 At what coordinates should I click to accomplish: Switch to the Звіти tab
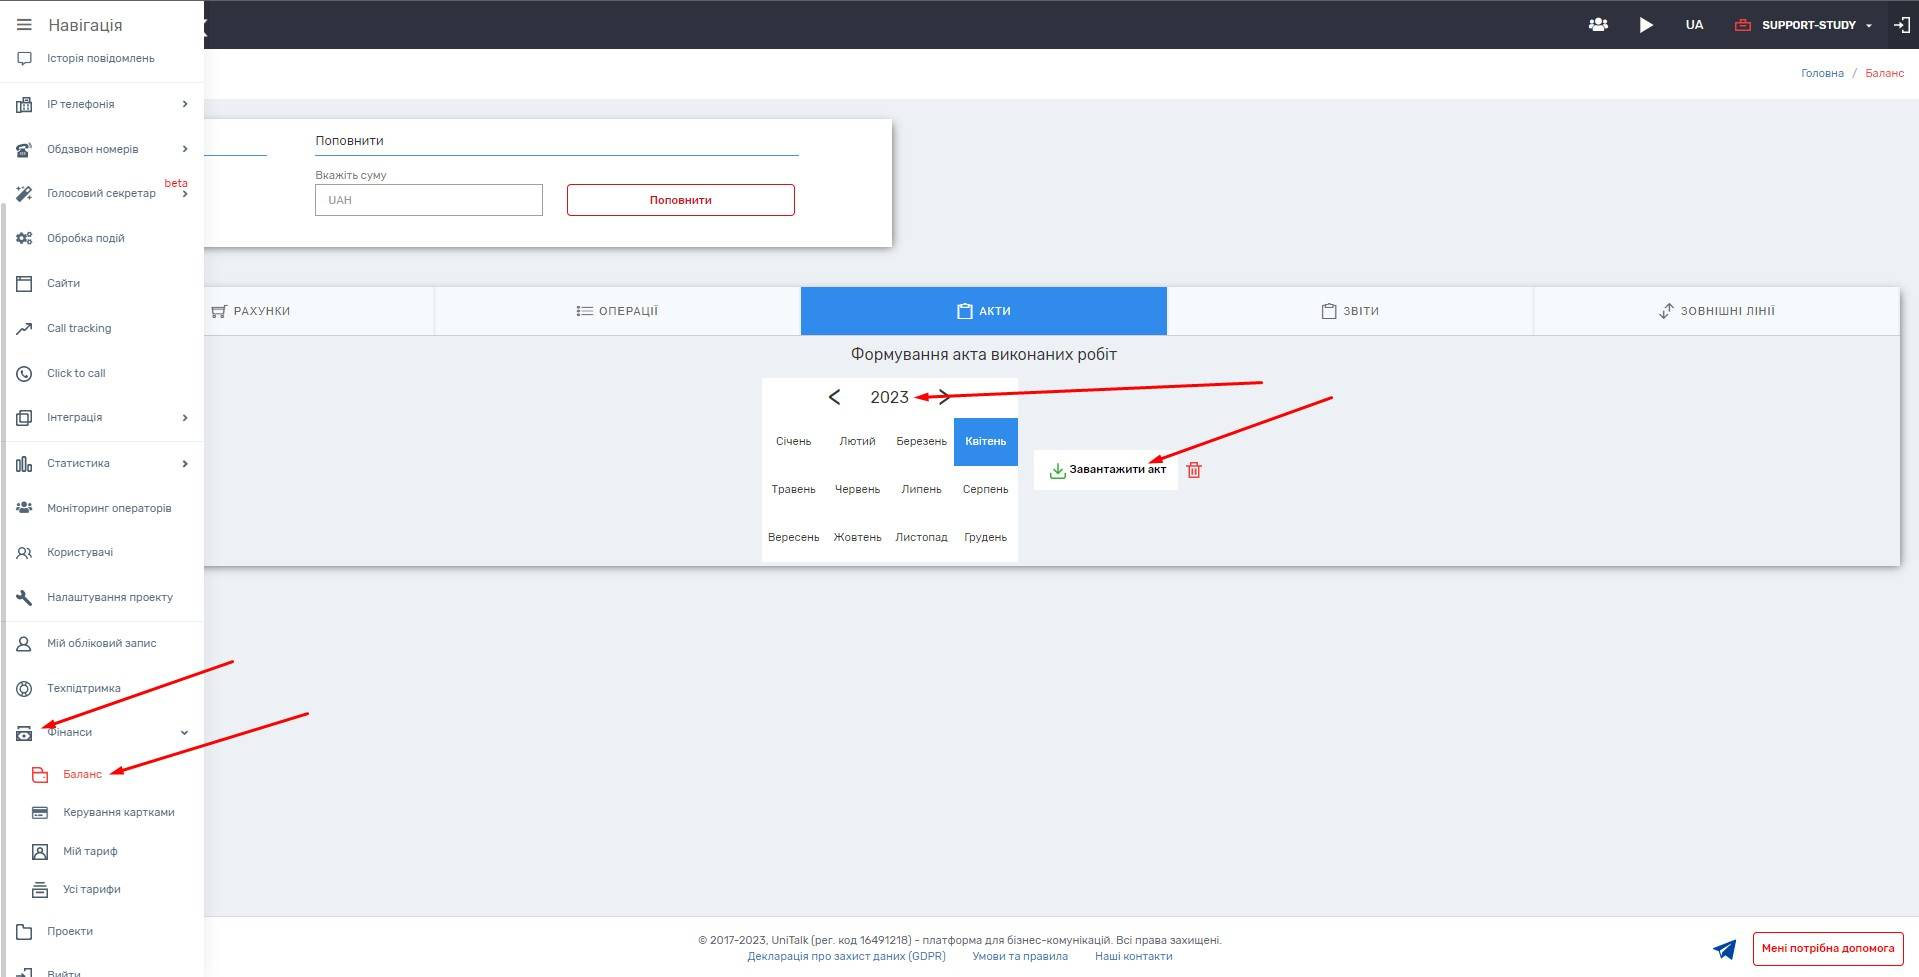pos(1349,311)
